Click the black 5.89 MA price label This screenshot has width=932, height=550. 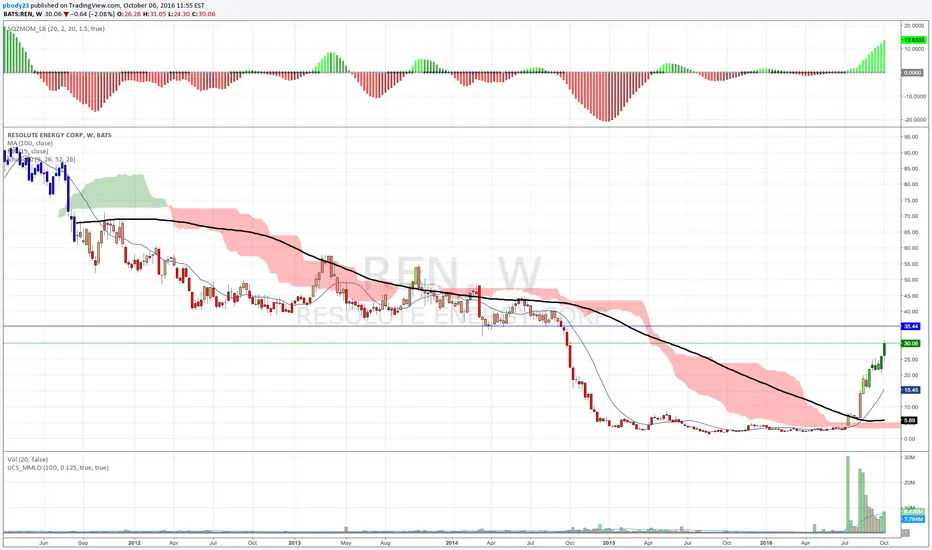[x=909, y=420]
